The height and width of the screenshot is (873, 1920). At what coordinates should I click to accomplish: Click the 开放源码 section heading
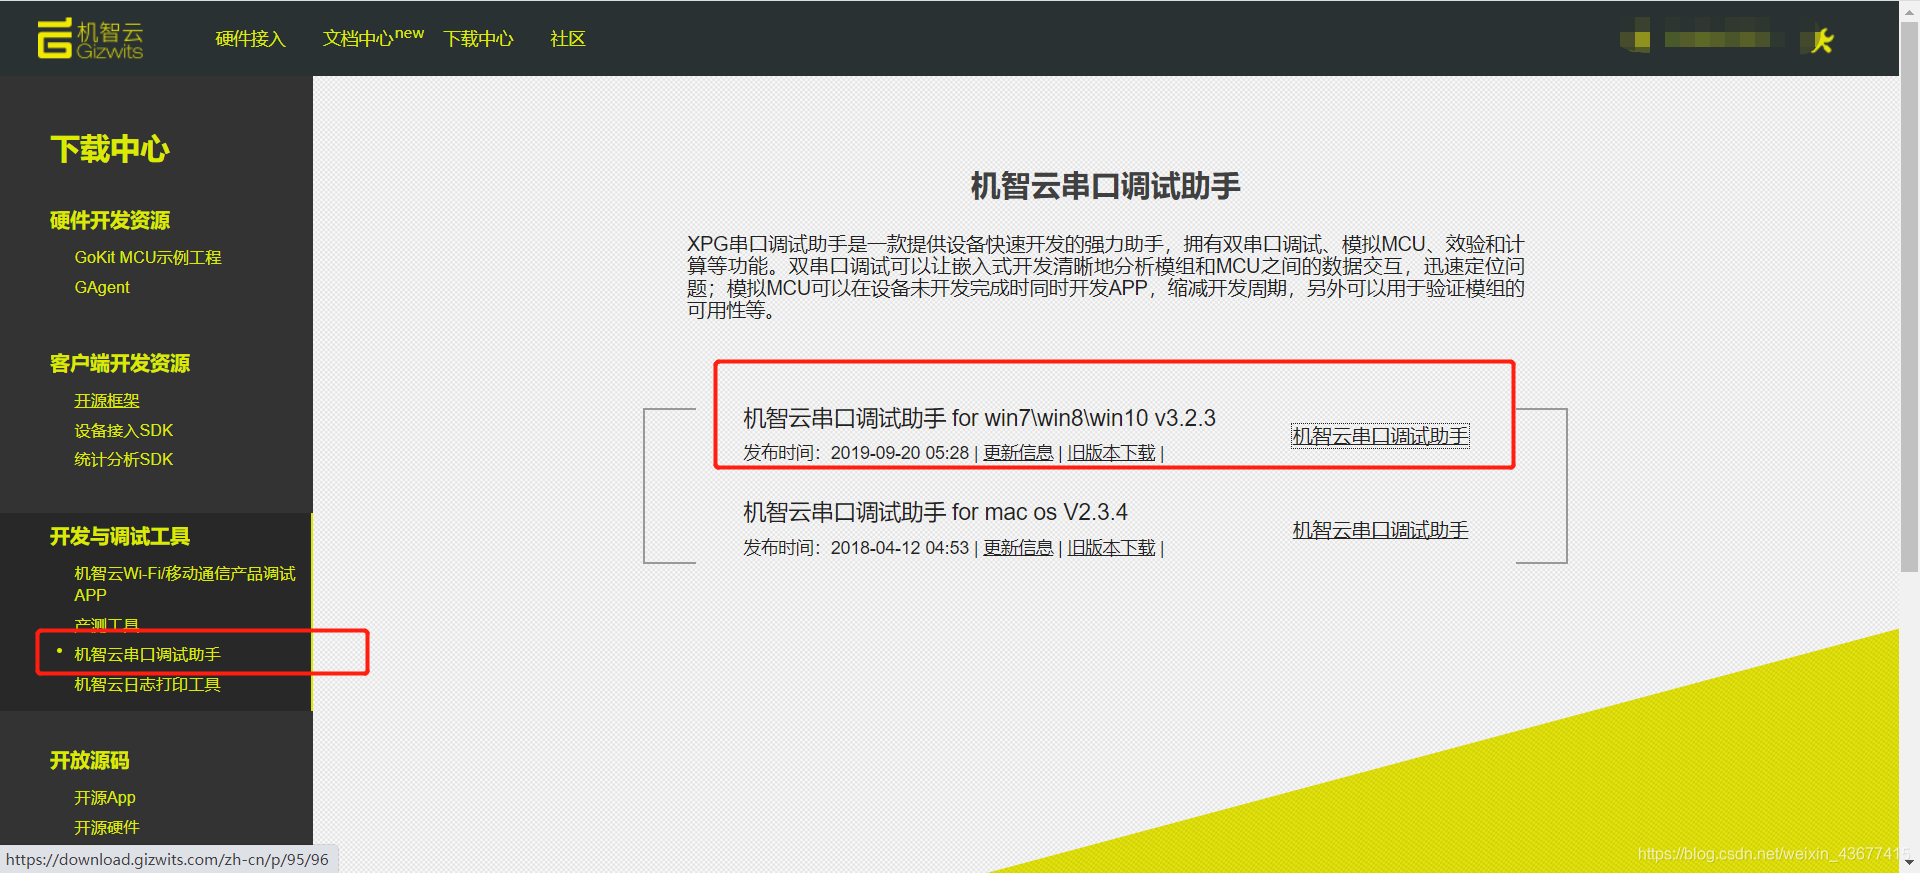pyautogui.click(x=90, y=761)
